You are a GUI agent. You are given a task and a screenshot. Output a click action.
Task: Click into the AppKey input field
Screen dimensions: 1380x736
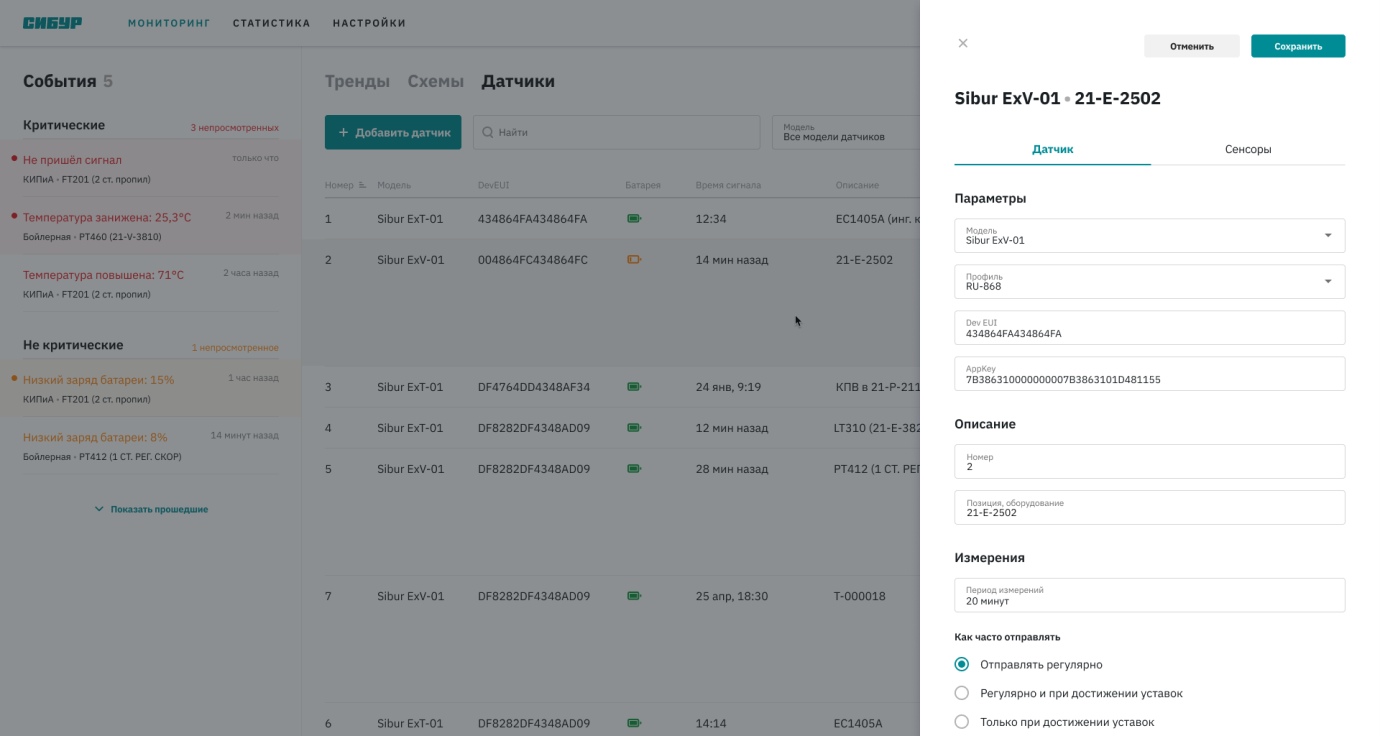(1150, 374)
